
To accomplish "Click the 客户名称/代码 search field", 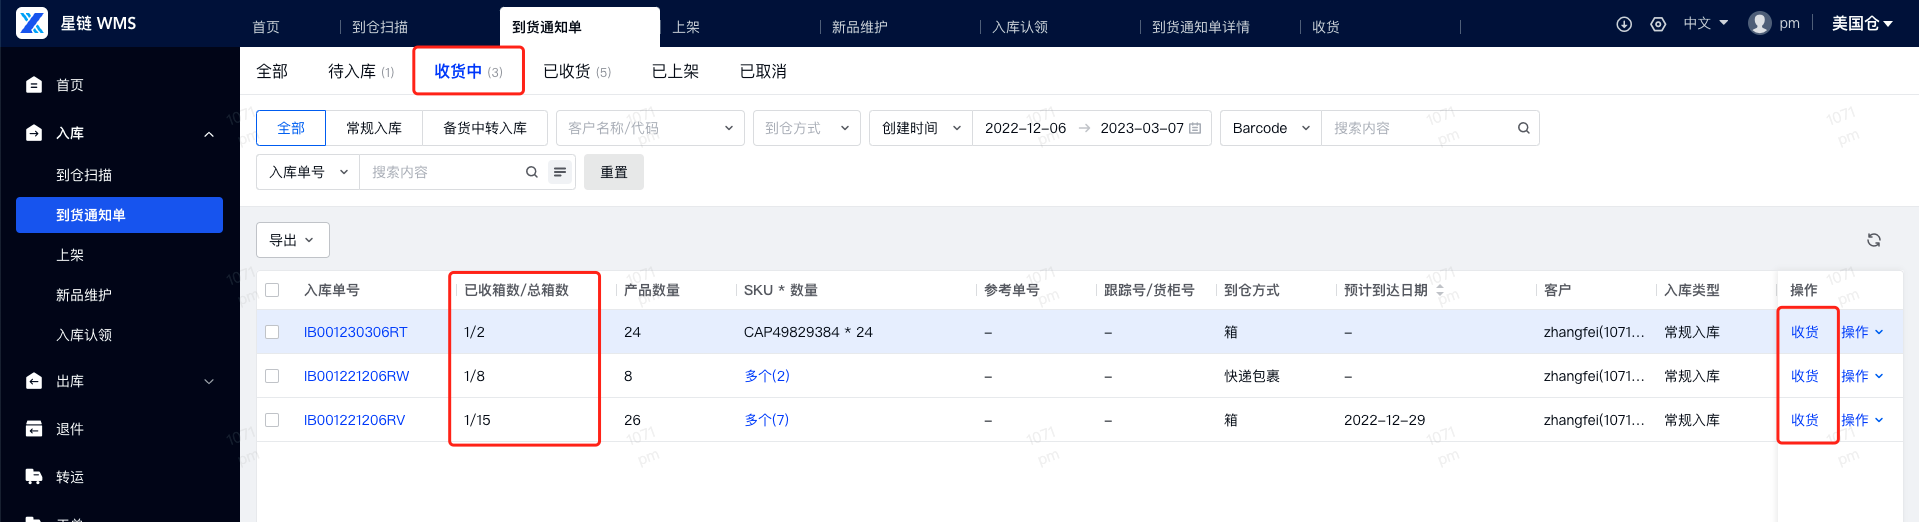I will 640,128.
